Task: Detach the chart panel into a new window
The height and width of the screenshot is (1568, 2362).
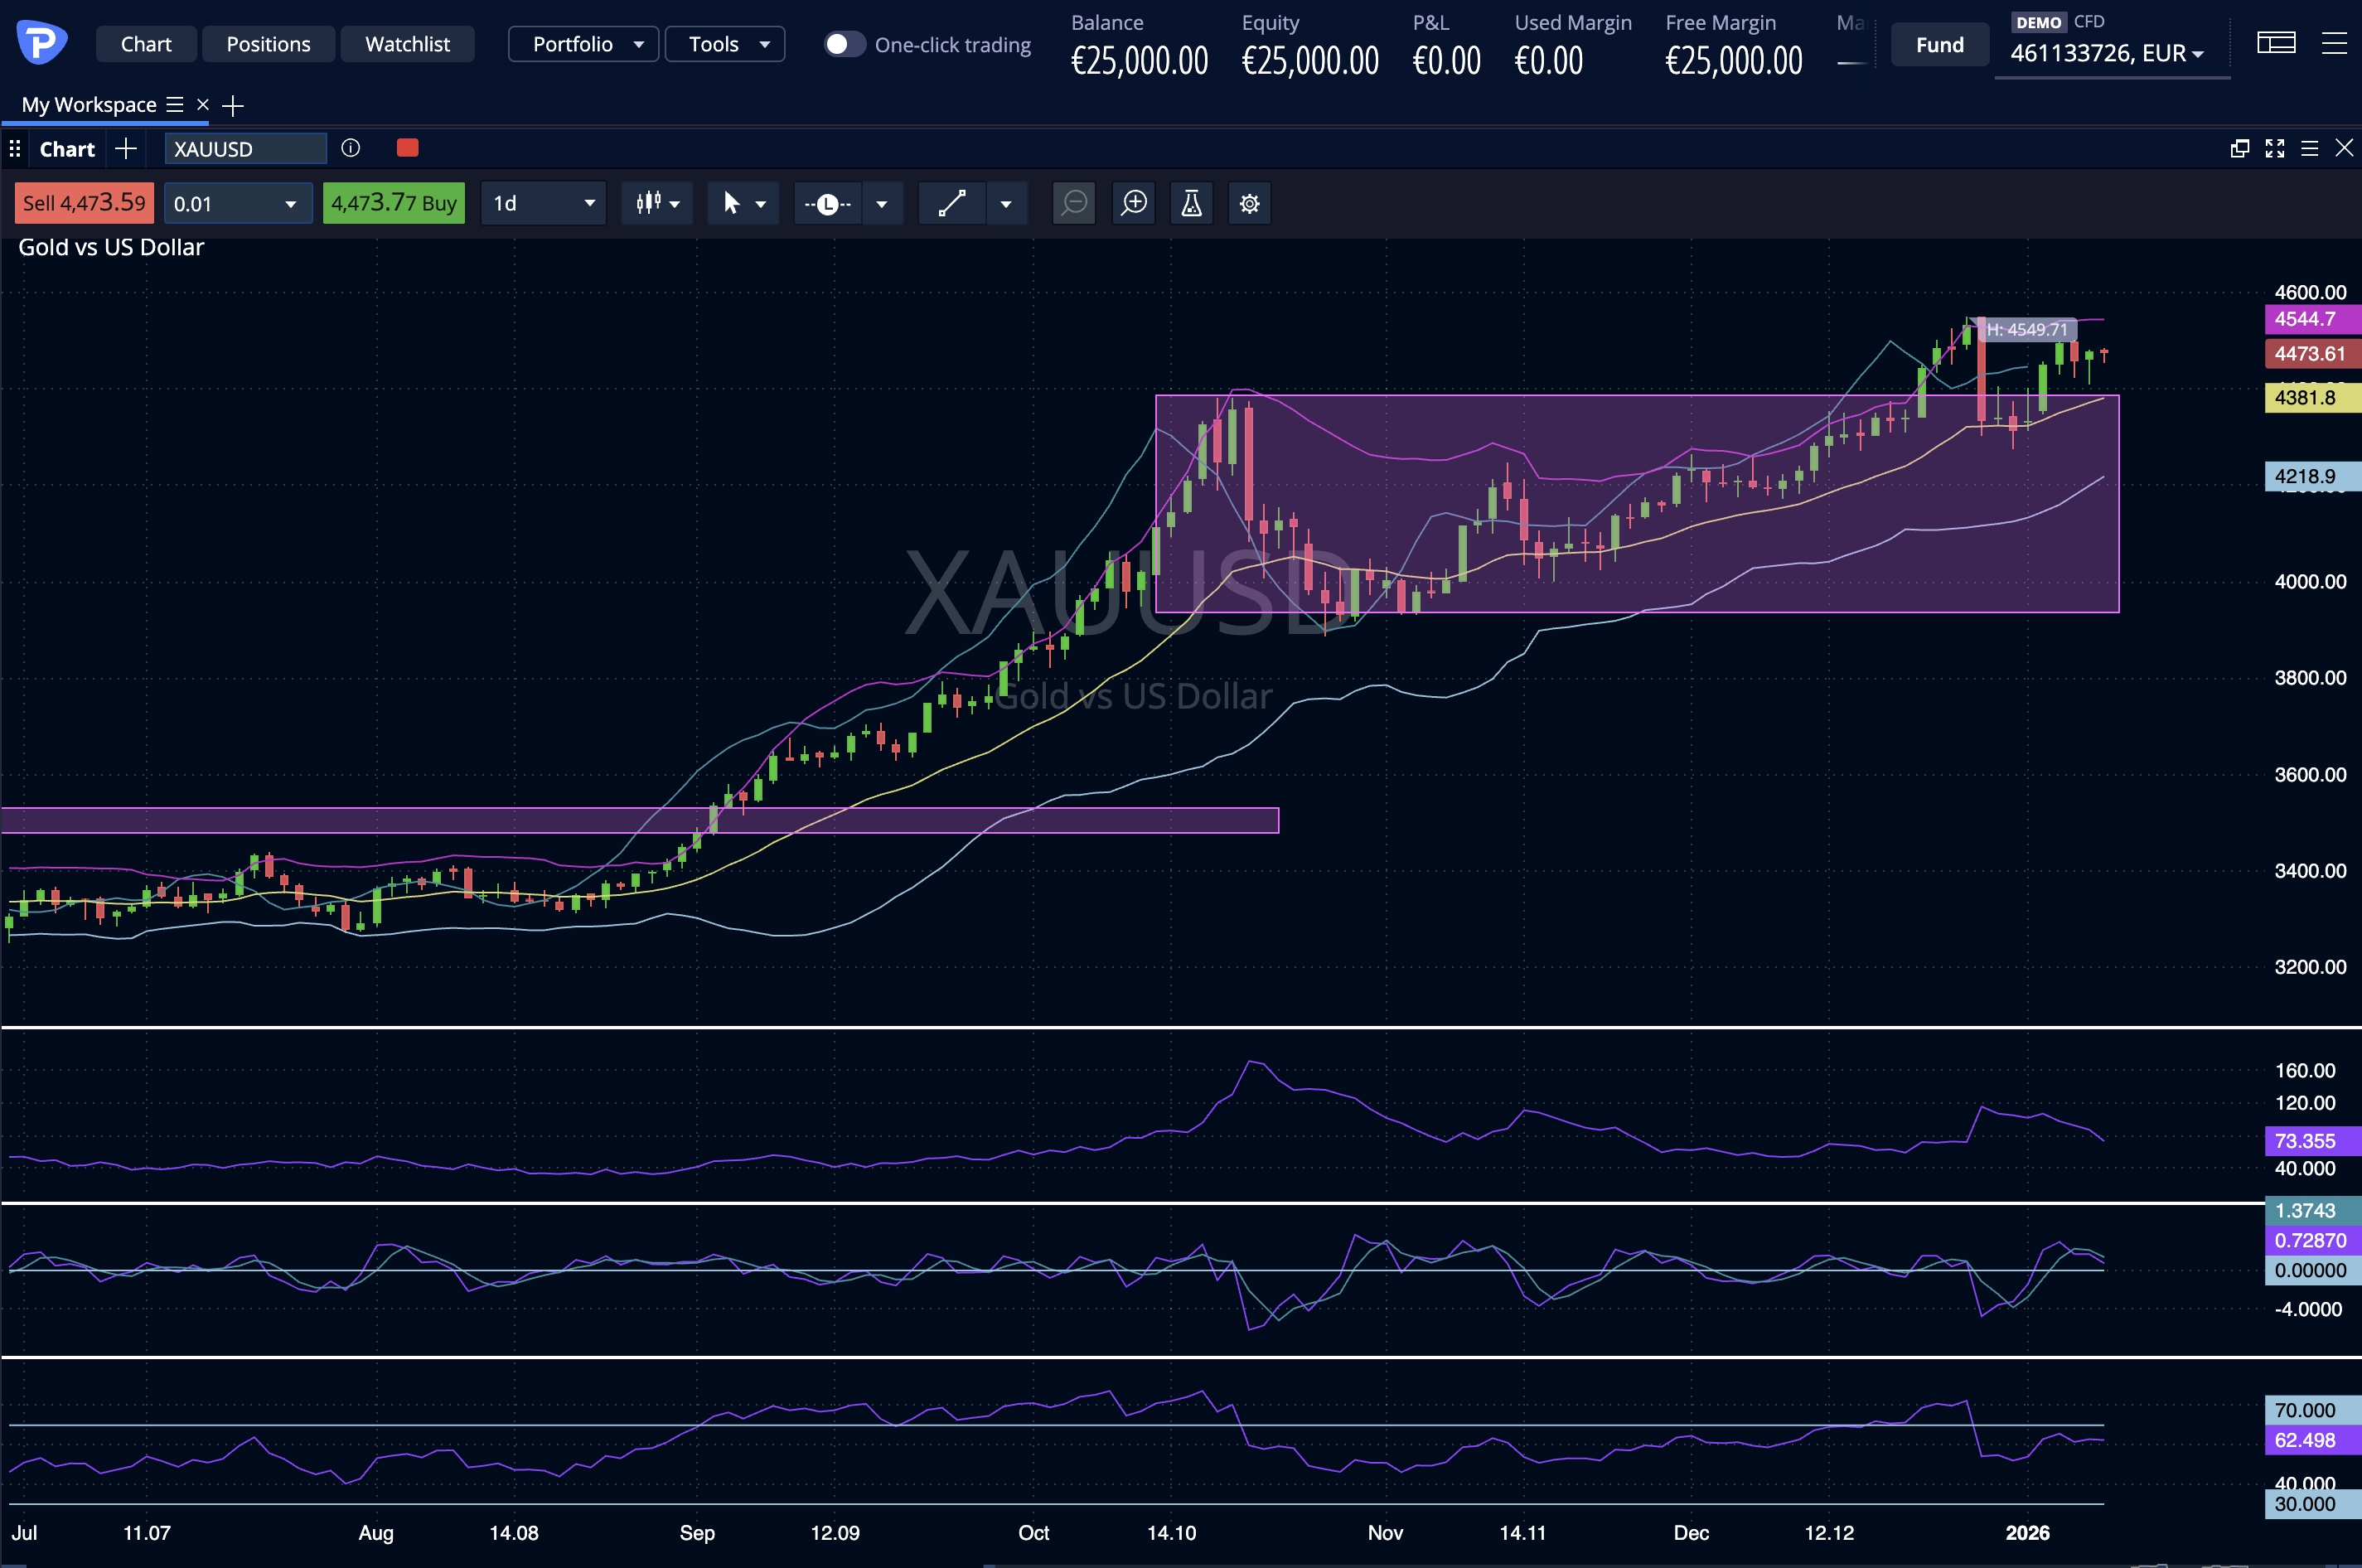Action: (x=2239, y=148)
